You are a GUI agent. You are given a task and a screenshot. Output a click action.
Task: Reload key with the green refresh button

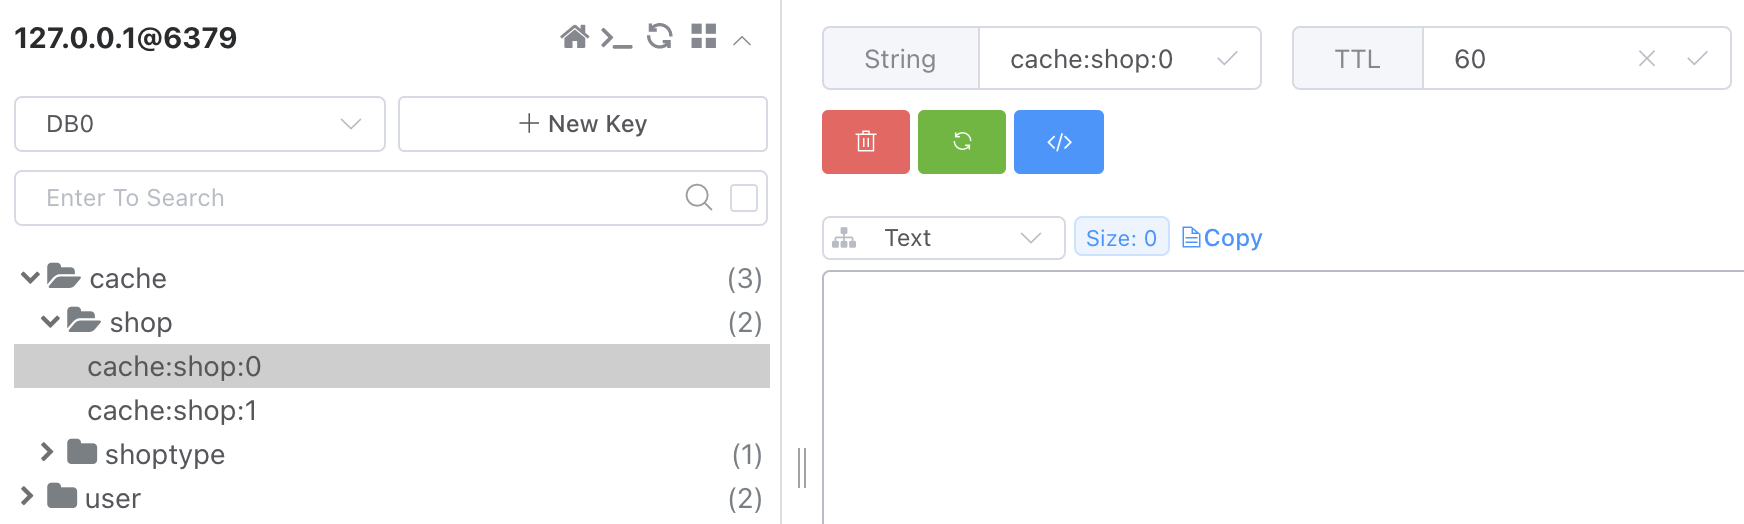click(962, 142)
